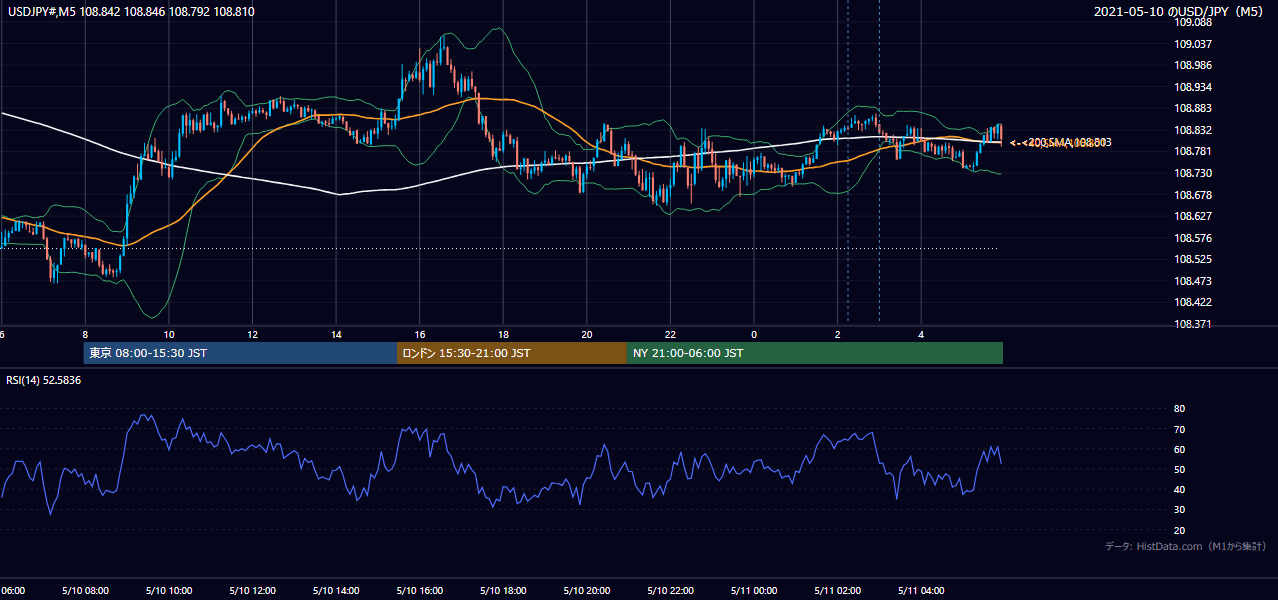
Task: Click RSI scale value 20
Action: [1180, 530]
